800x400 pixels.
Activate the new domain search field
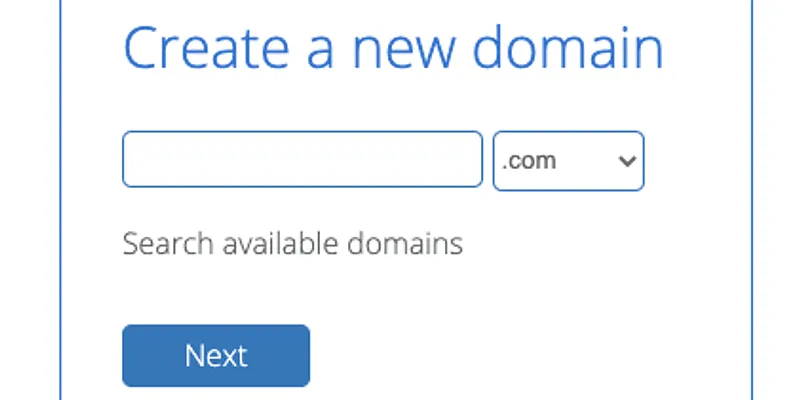(303, 159)
